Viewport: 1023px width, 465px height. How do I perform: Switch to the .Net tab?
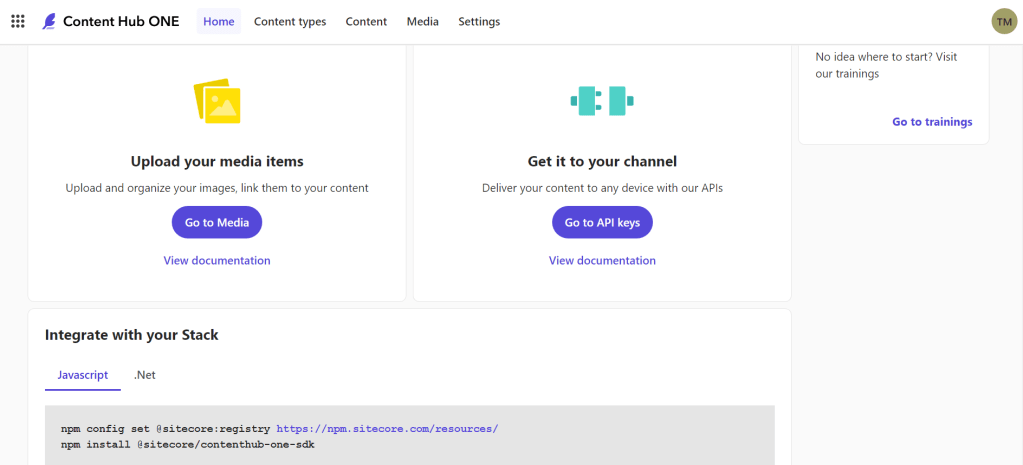coord(145,374)
